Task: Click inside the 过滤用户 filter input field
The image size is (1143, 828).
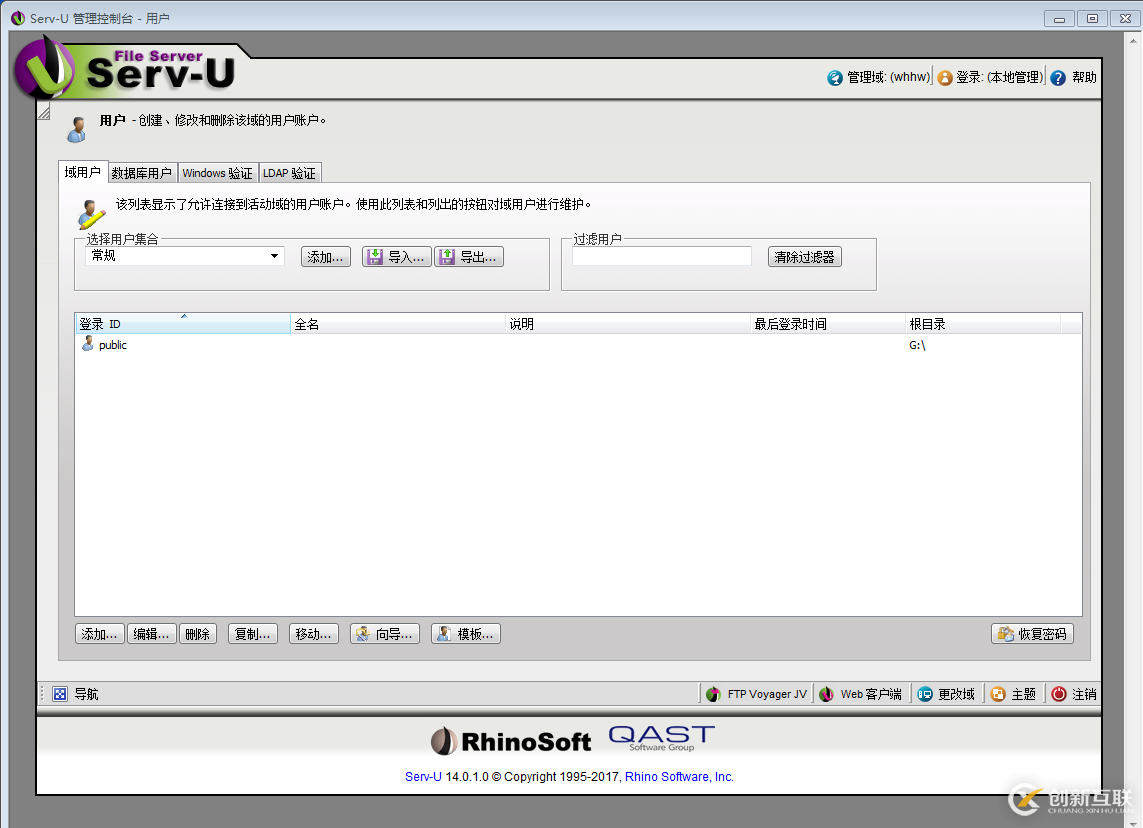Action: point(661,256)
